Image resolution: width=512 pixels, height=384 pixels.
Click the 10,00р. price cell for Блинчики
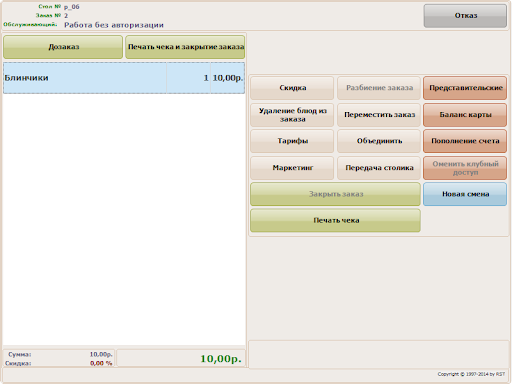[228, 78]
